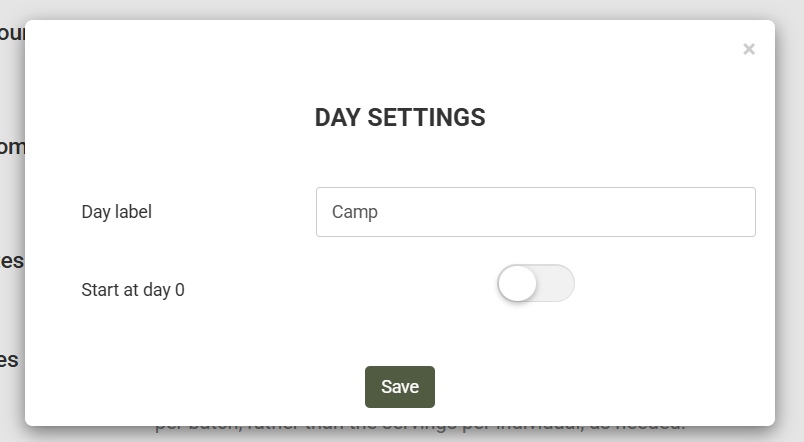Screen dimensions: 804x442
Task: Enable starting the day count at zero
Action: coord(535,283)
